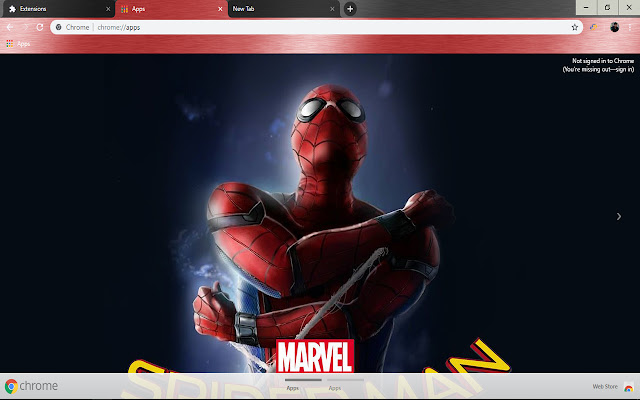Open the extension icon next to the address bar

593,27
